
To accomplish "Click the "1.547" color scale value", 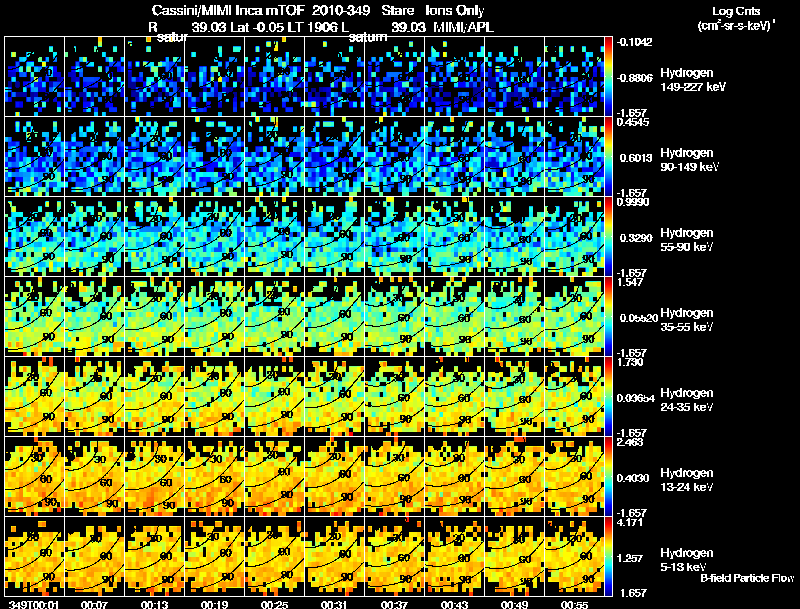I will click(x=630, y=282).
